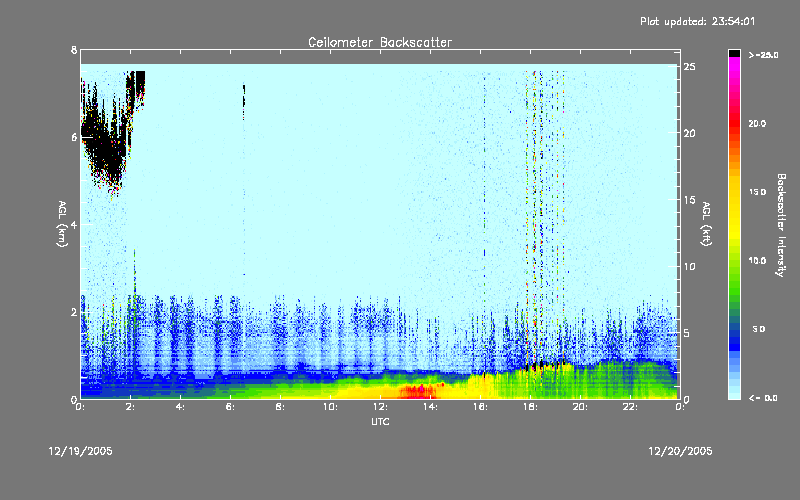This screenshot has width=800, height=500.
Task: Select the "AGL (kft)" right axis label
Action: [706, 224]
